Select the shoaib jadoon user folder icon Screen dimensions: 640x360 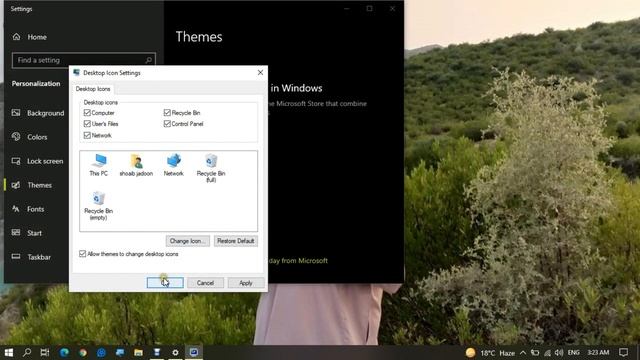point(136,165)
